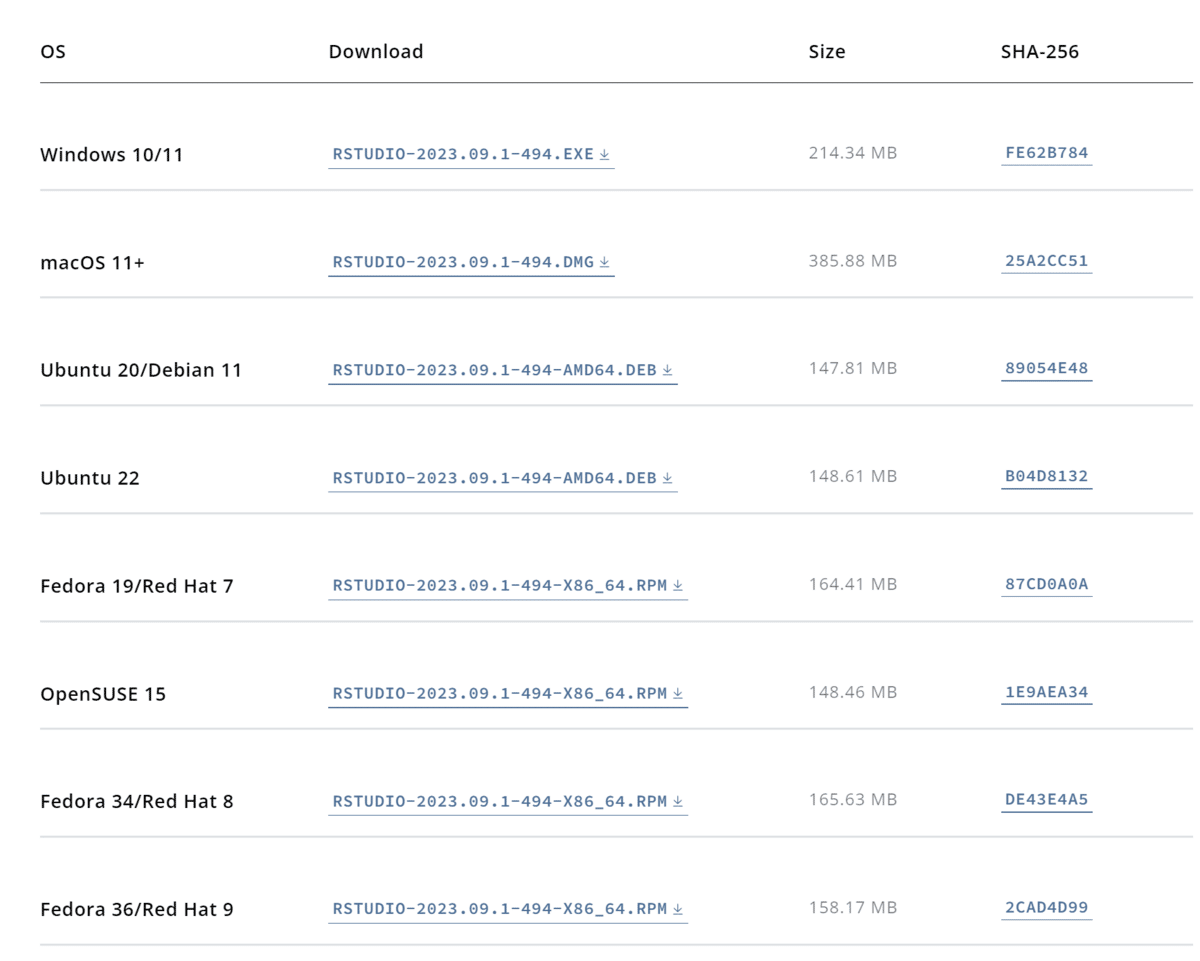This screenshot has height=961, width=1200.
Task: Click the SHA-256 hash 89054E48
Action: [1046, 369]
